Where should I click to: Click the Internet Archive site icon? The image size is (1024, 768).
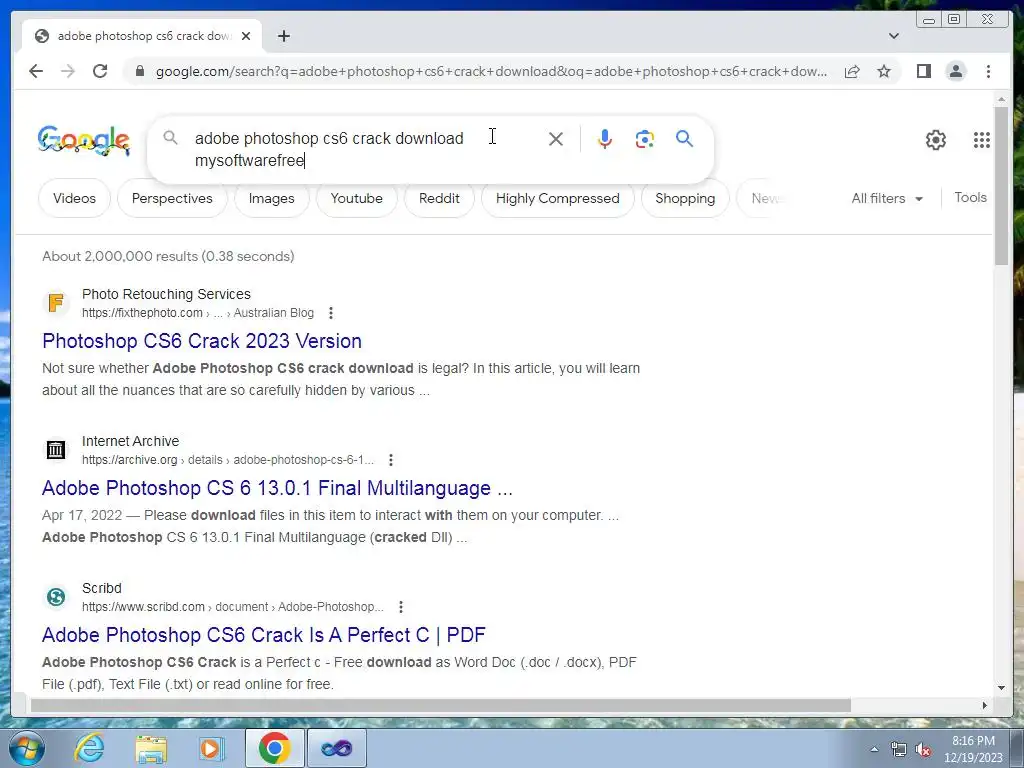(56, 449)
